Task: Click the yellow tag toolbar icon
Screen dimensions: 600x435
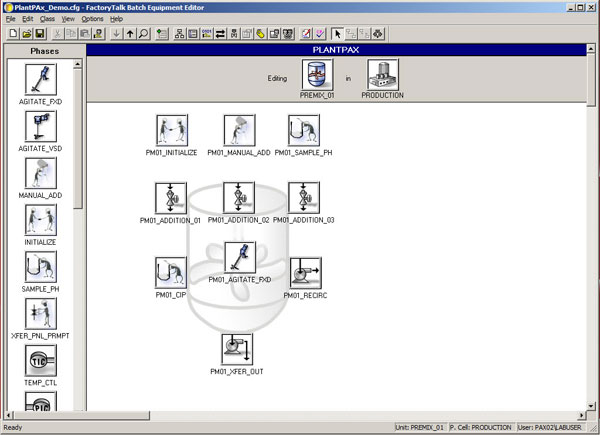Action: 261,34
